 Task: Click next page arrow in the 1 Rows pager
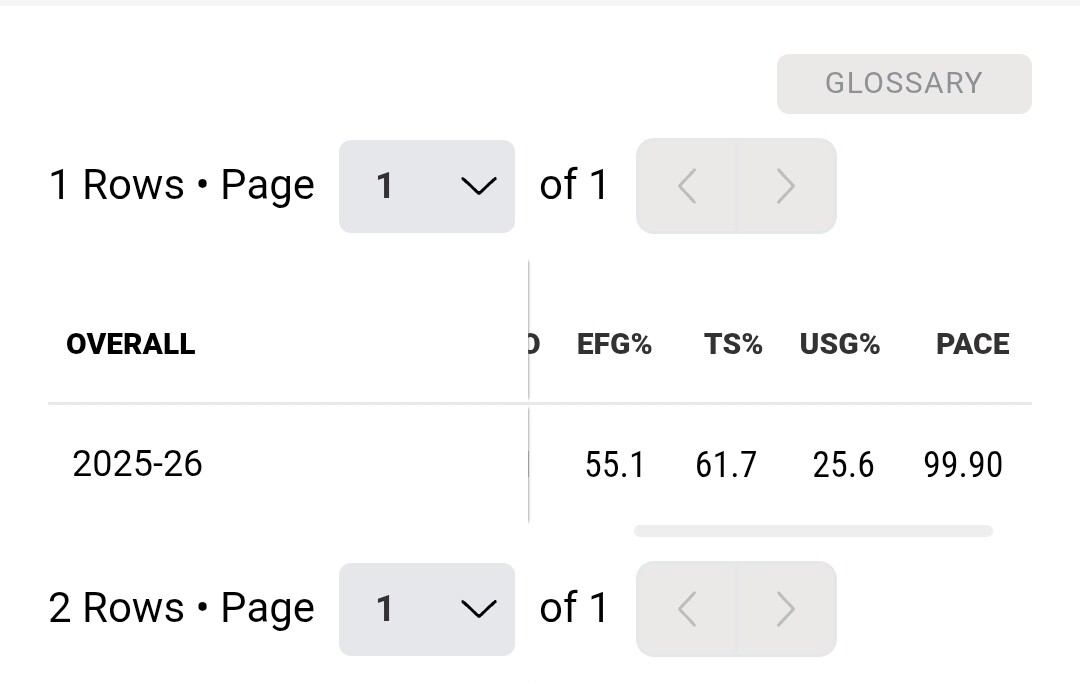pos(786,186)
